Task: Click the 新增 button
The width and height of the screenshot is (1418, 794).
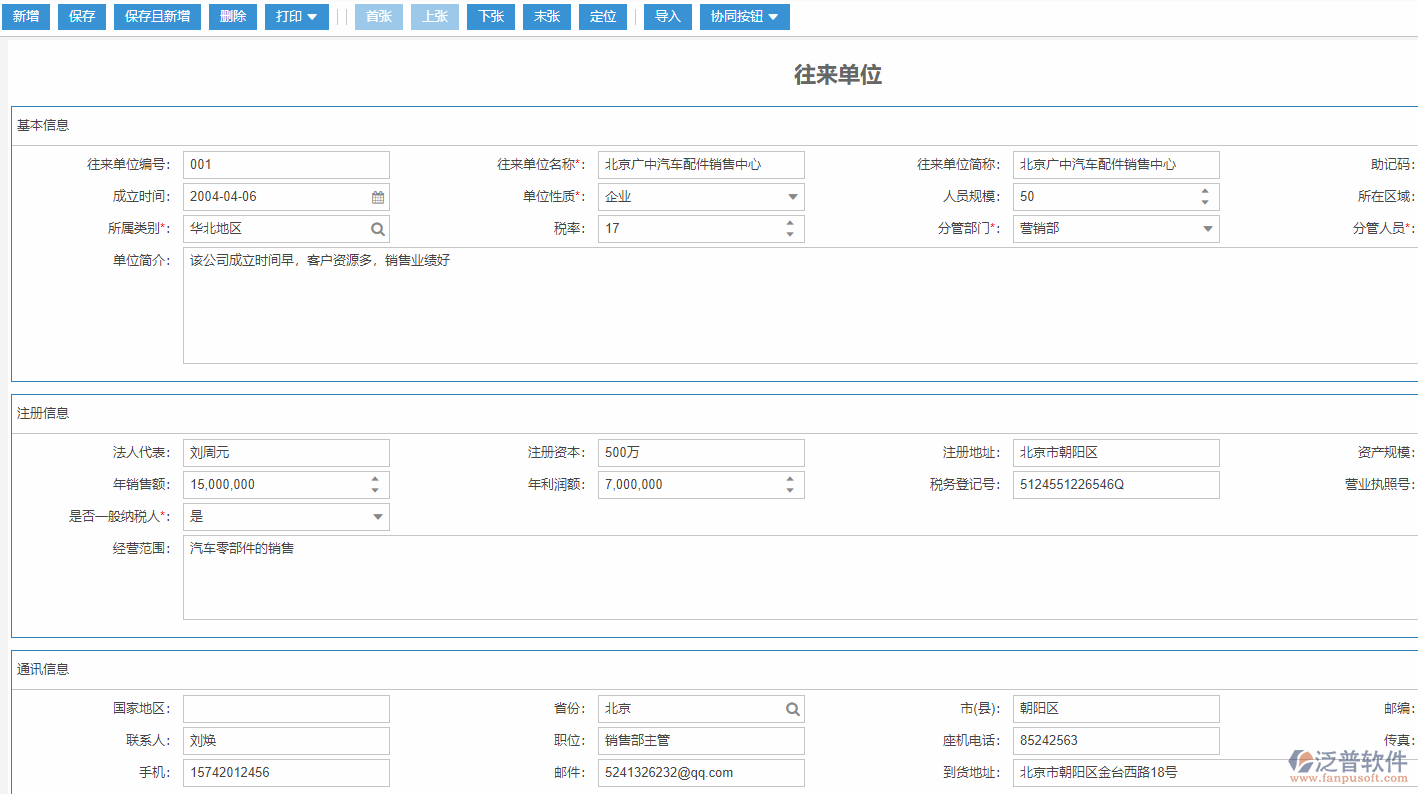Action: tap(26, 17)
